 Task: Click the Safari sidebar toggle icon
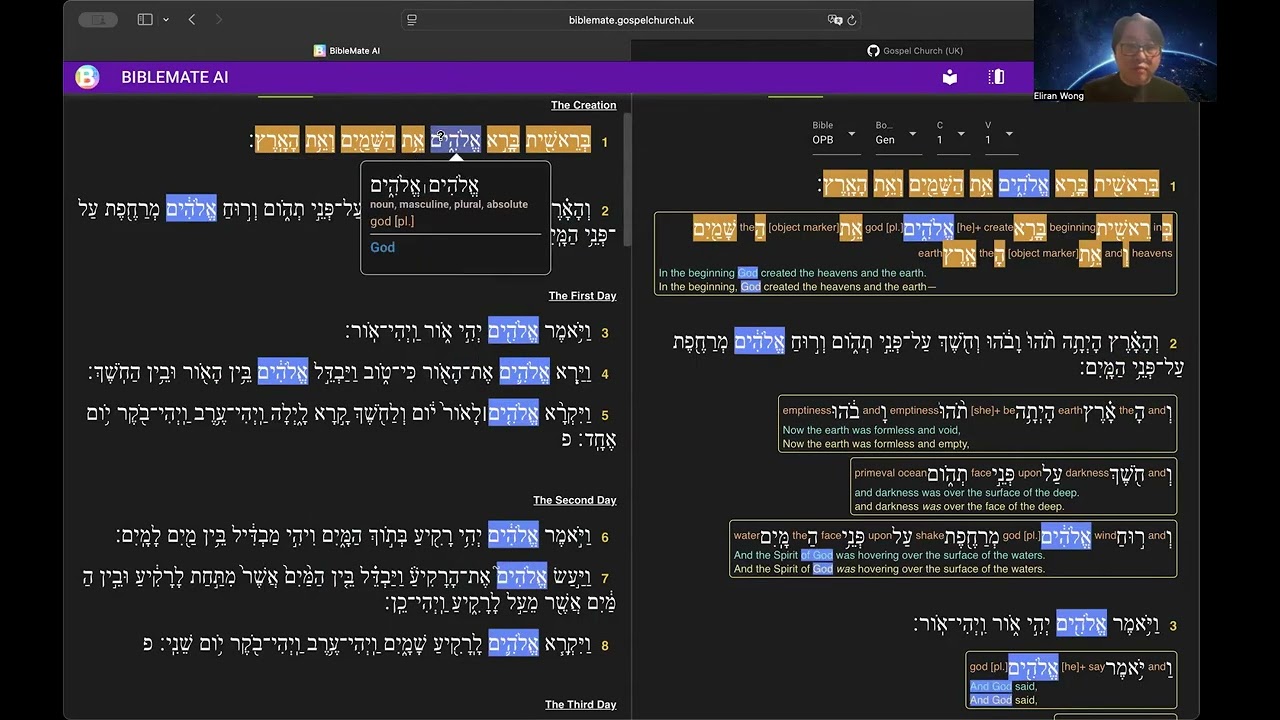pos(145,20)
